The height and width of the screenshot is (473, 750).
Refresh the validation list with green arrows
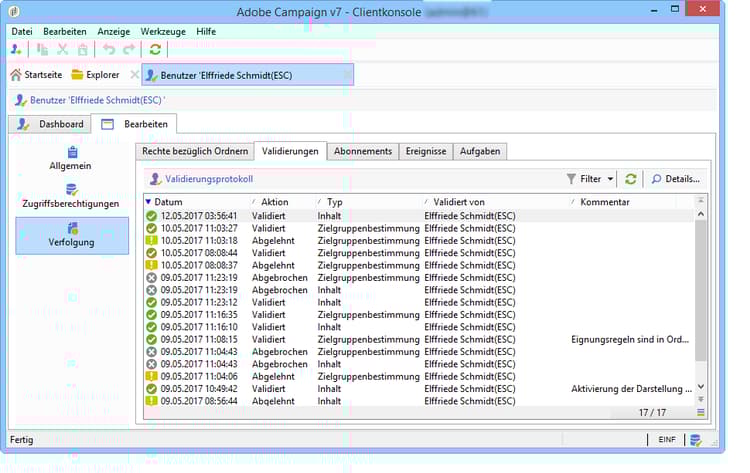point(631,179)
